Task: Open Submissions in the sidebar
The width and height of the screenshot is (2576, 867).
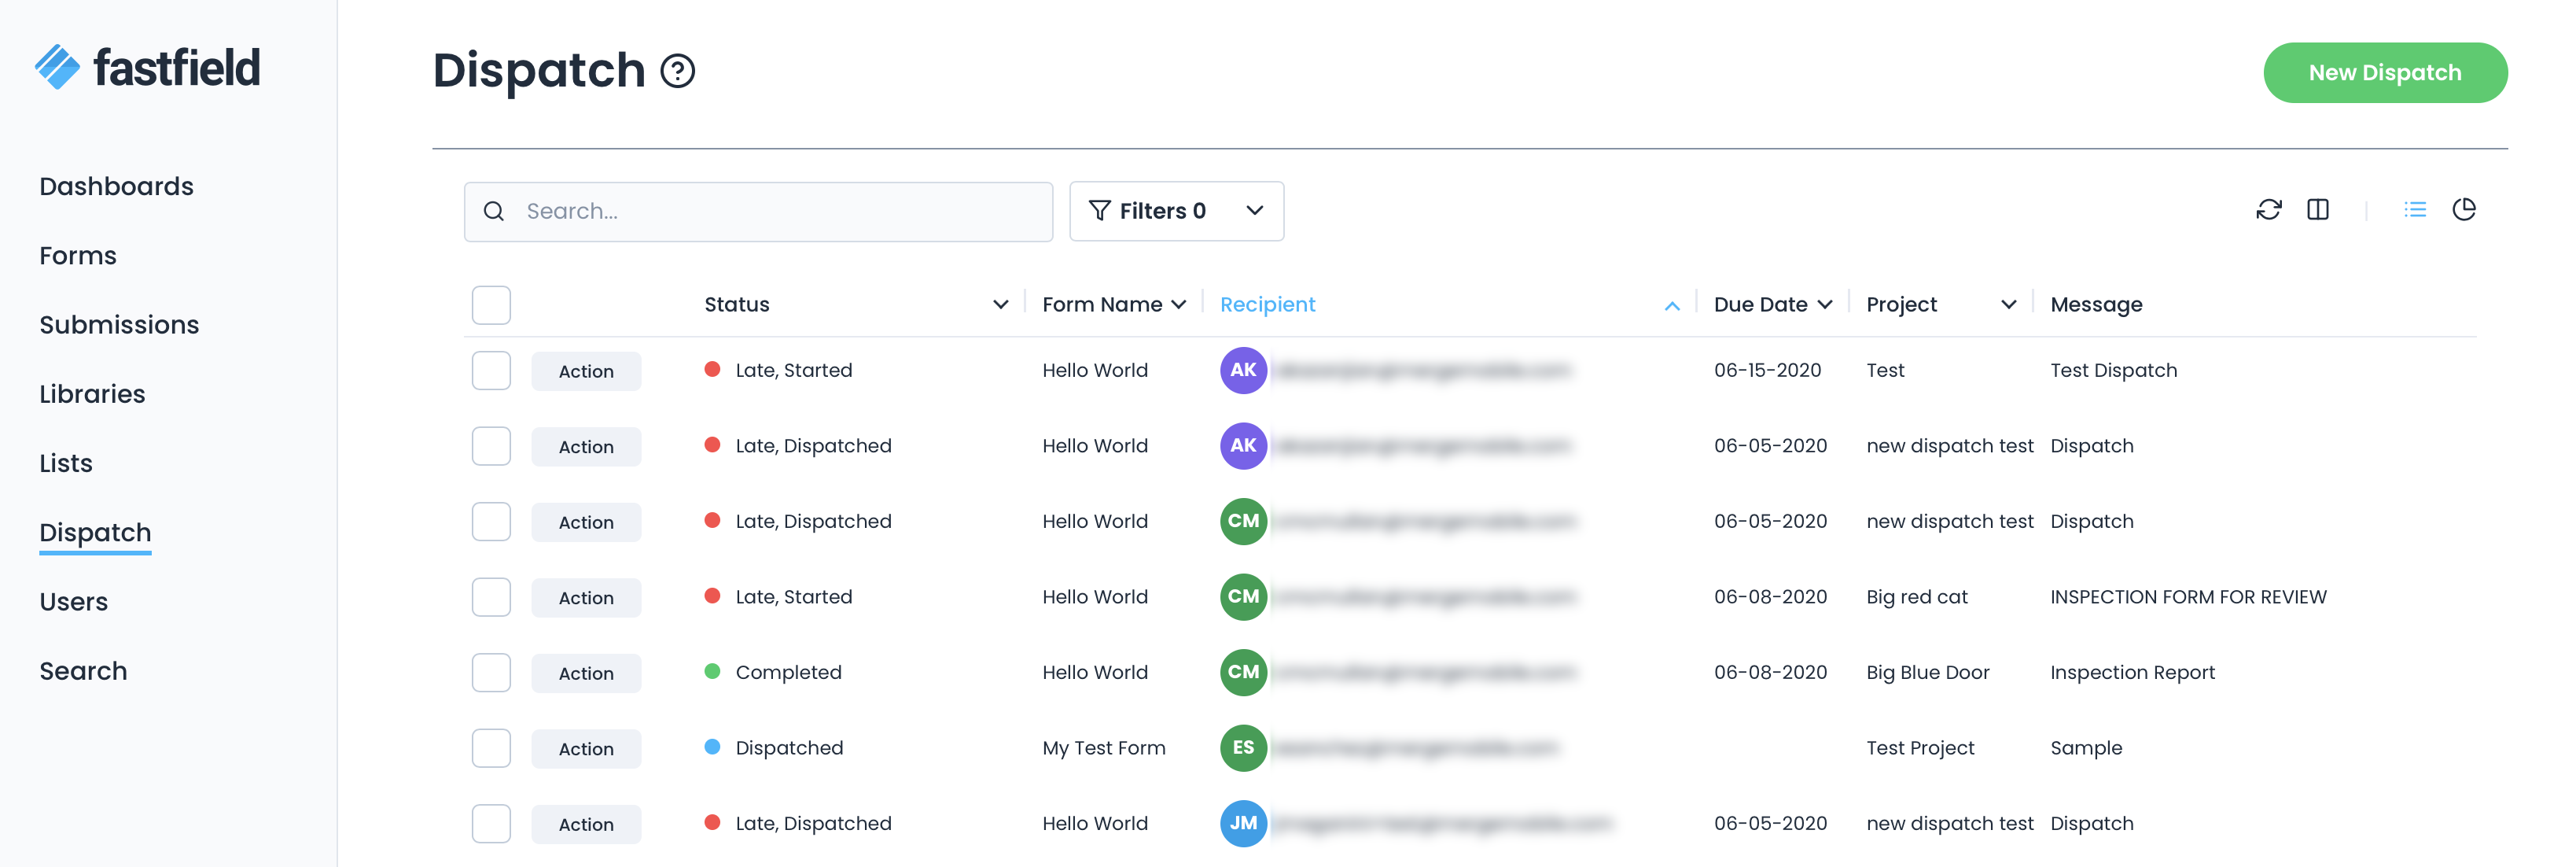Action: pos(119,325)
